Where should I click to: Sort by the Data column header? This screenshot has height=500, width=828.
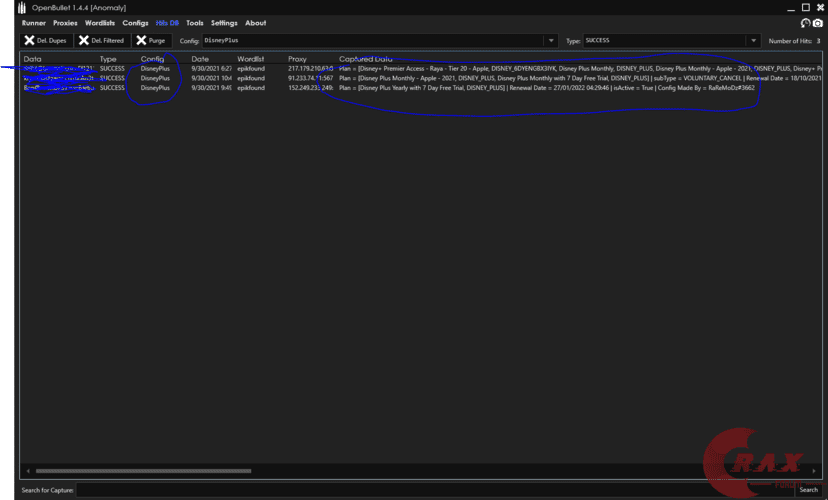point(32,59)
